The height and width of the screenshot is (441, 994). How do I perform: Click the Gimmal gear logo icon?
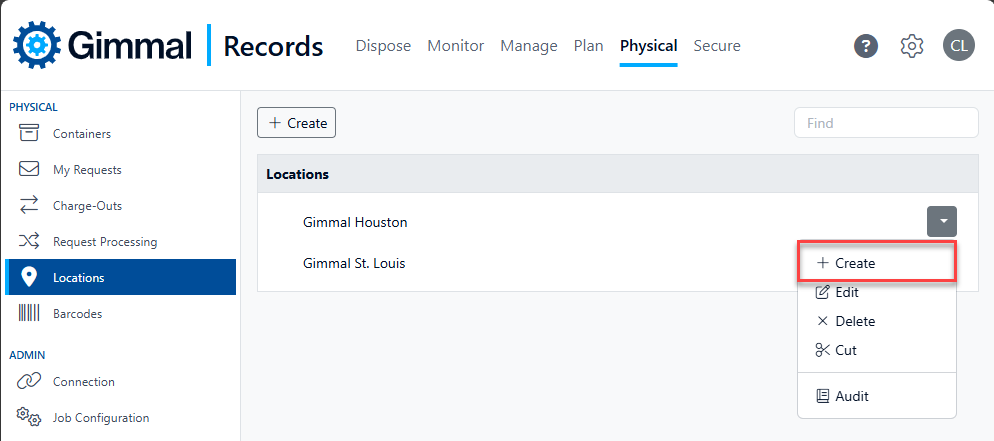point(37,45)
